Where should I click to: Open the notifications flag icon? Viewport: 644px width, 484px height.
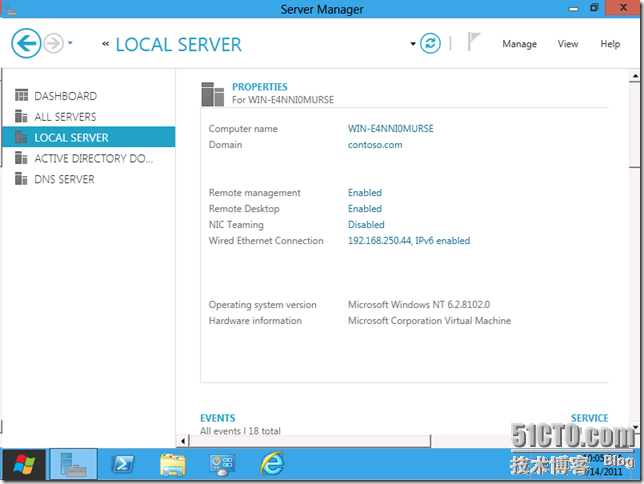[x=474, y=41]
